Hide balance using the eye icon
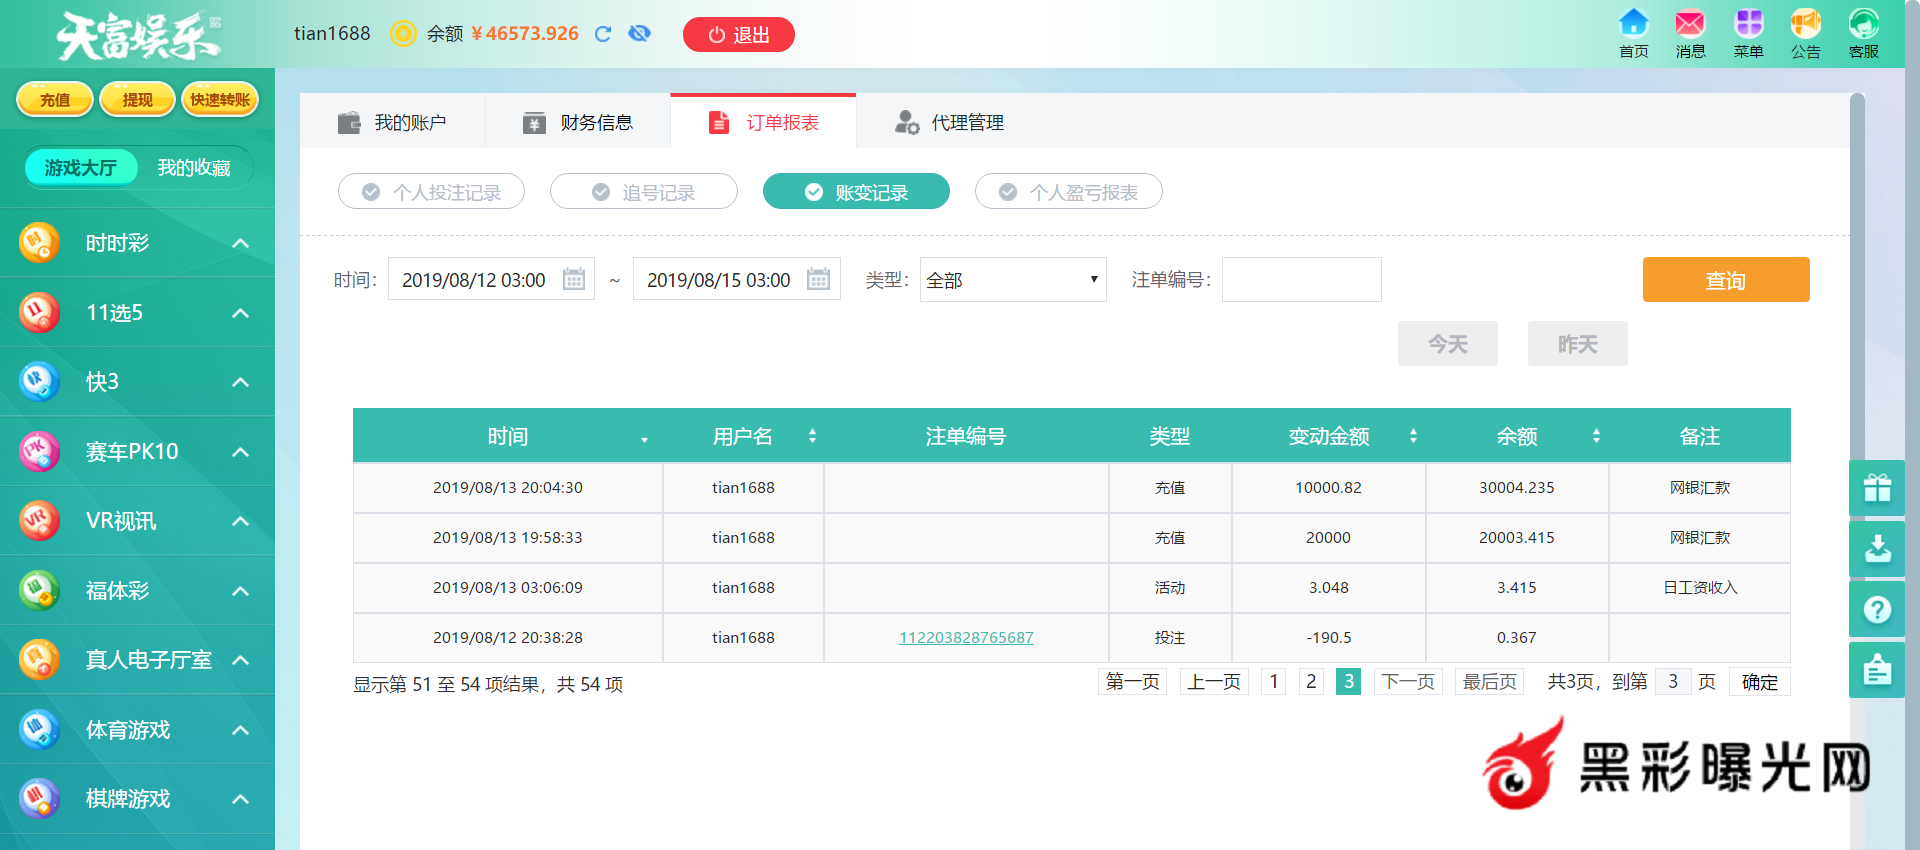This screenshot has height=850, width=1920. click(639, 34)
